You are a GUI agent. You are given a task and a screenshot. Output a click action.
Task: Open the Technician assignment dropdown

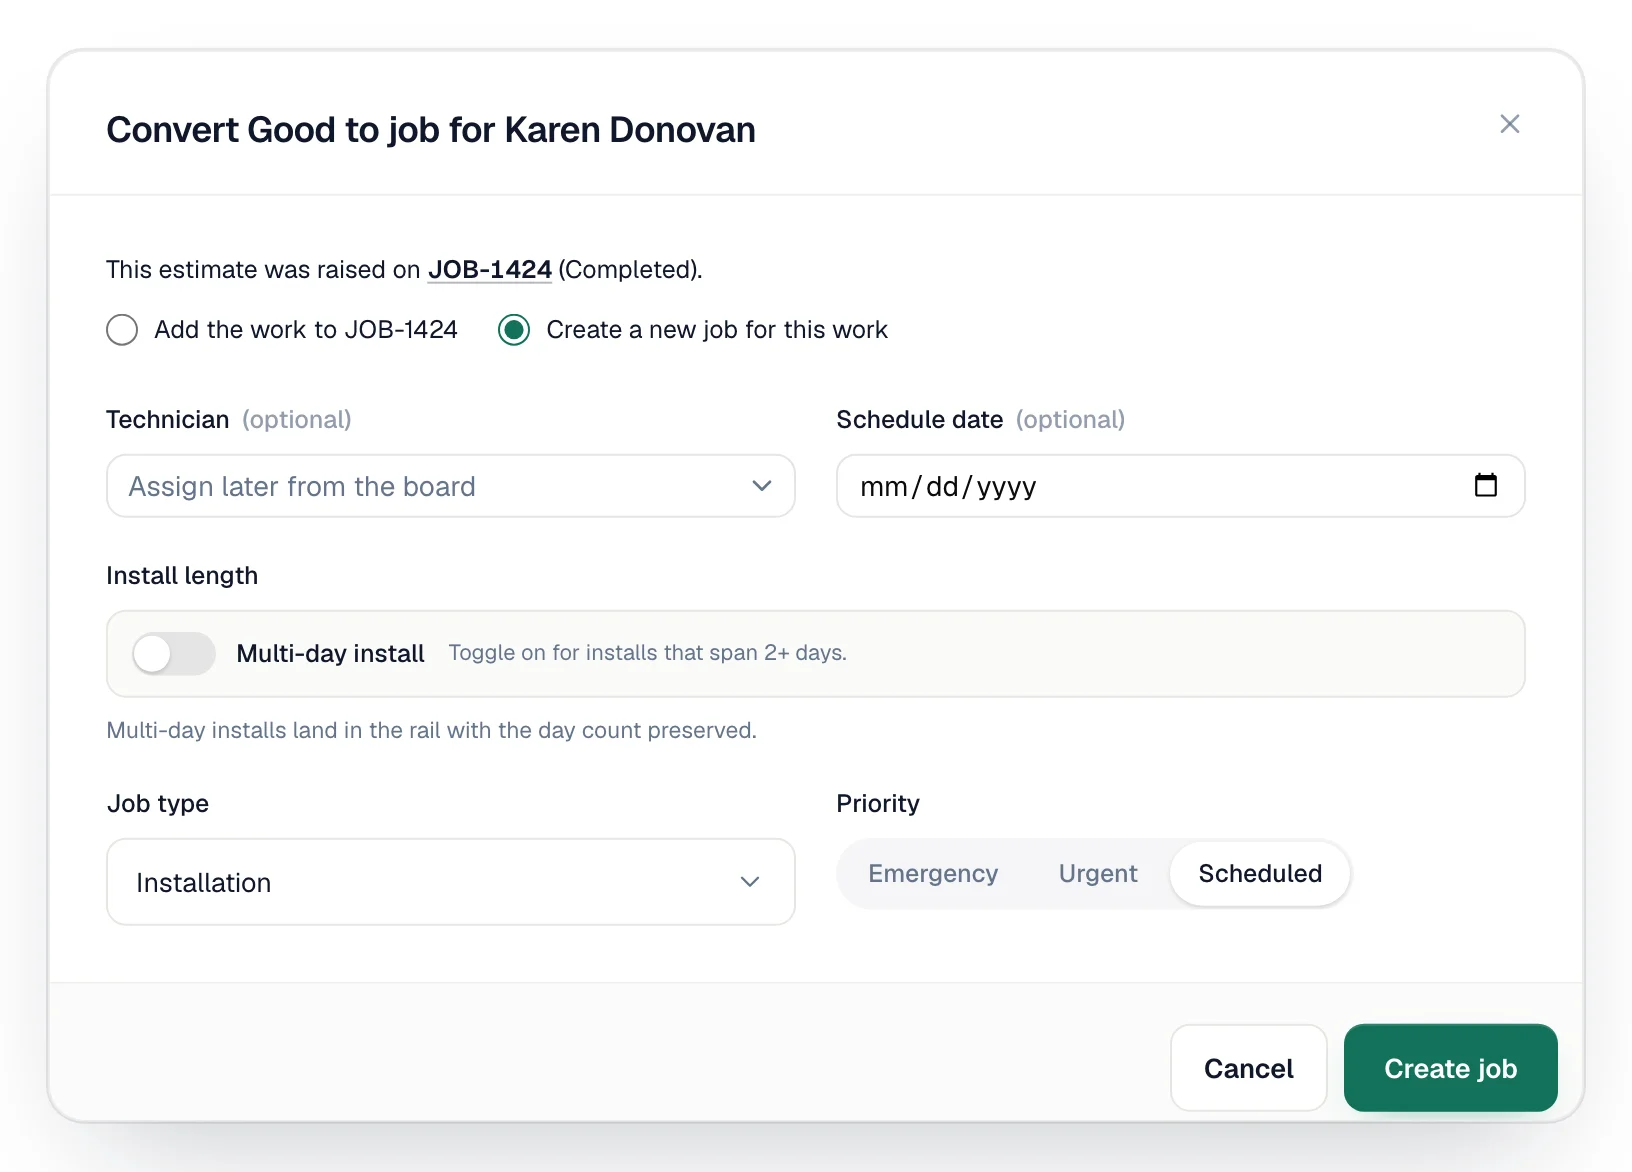[451, 486]
